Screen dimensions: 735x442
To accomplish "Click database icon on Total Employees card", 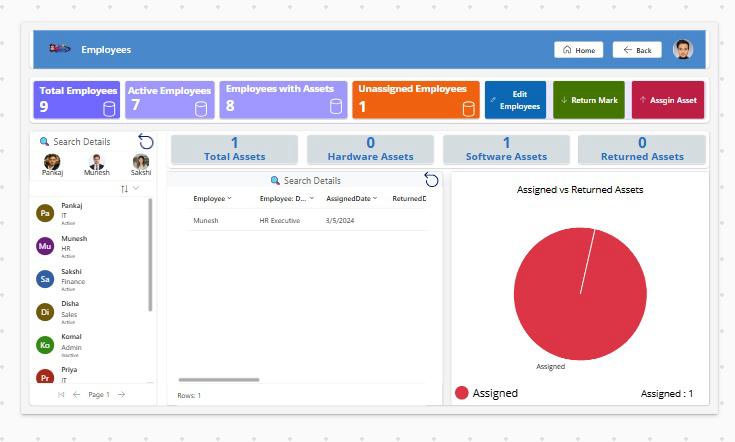I will pyautogui.click(x=109, y=109).
